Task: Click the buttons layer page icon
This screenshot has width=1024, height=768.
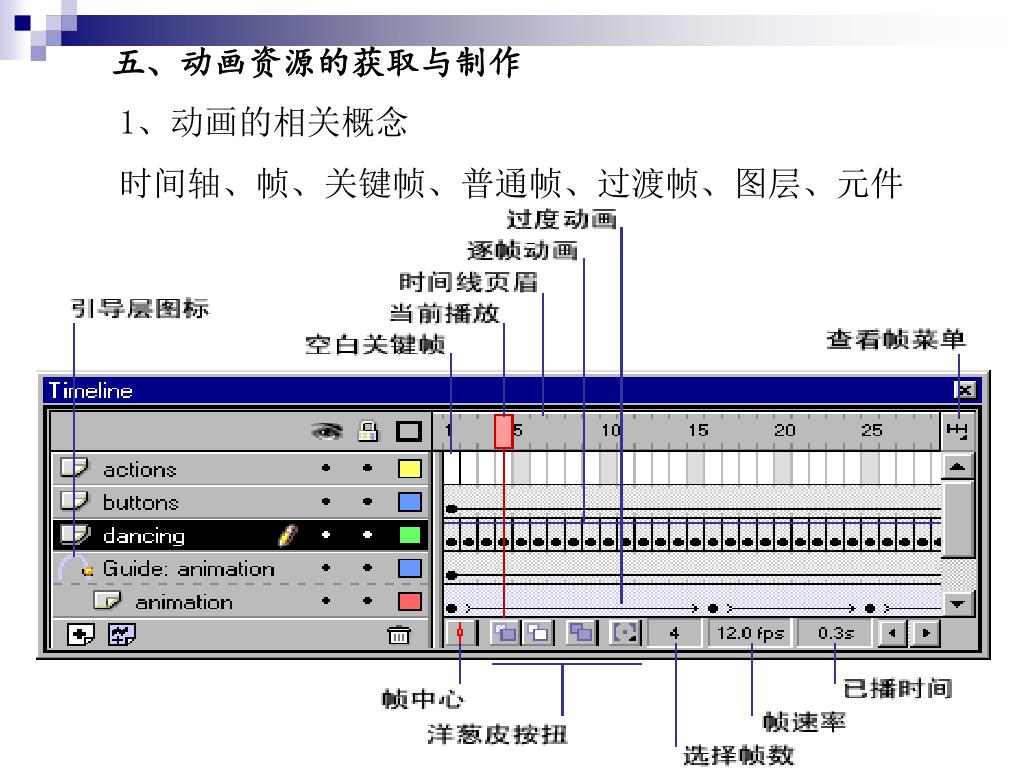Action: point(74,501)
